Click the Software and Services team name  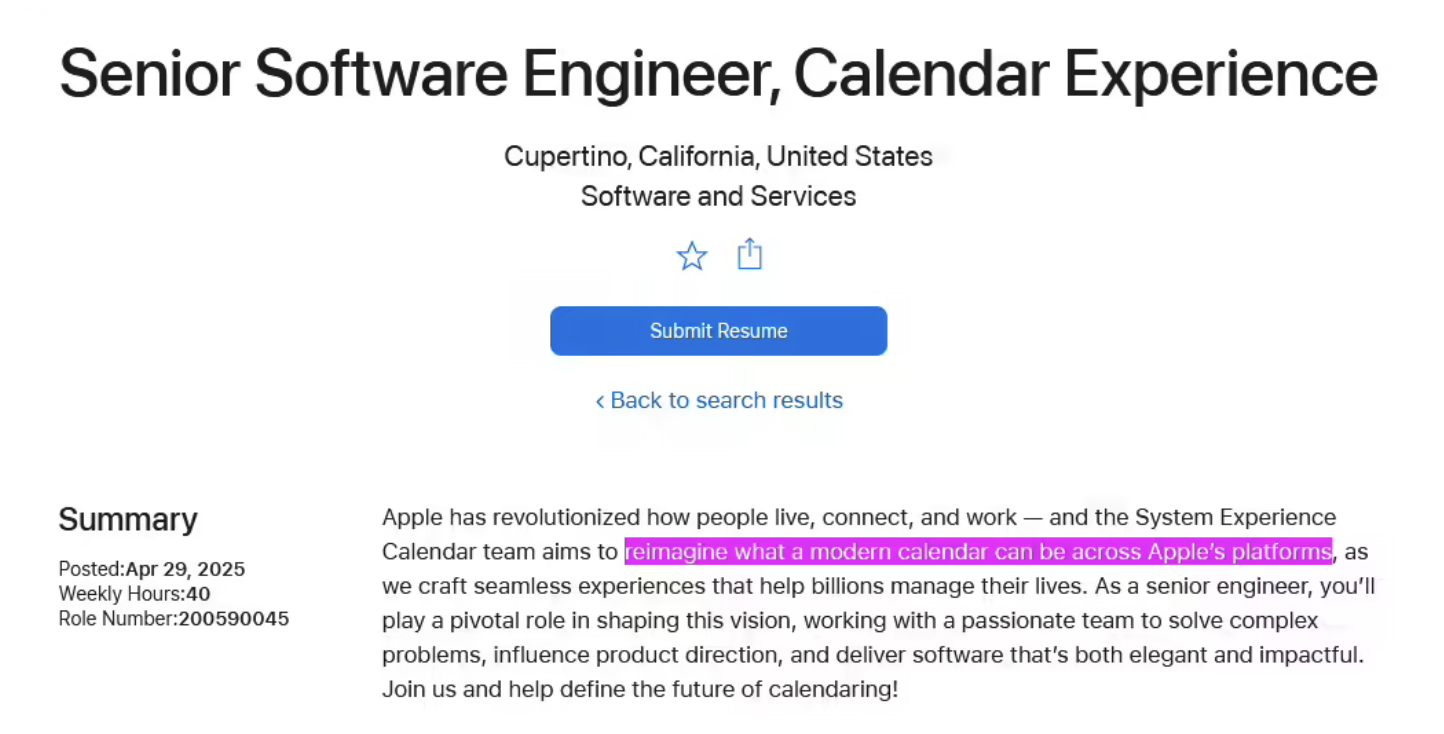[718, 196]
